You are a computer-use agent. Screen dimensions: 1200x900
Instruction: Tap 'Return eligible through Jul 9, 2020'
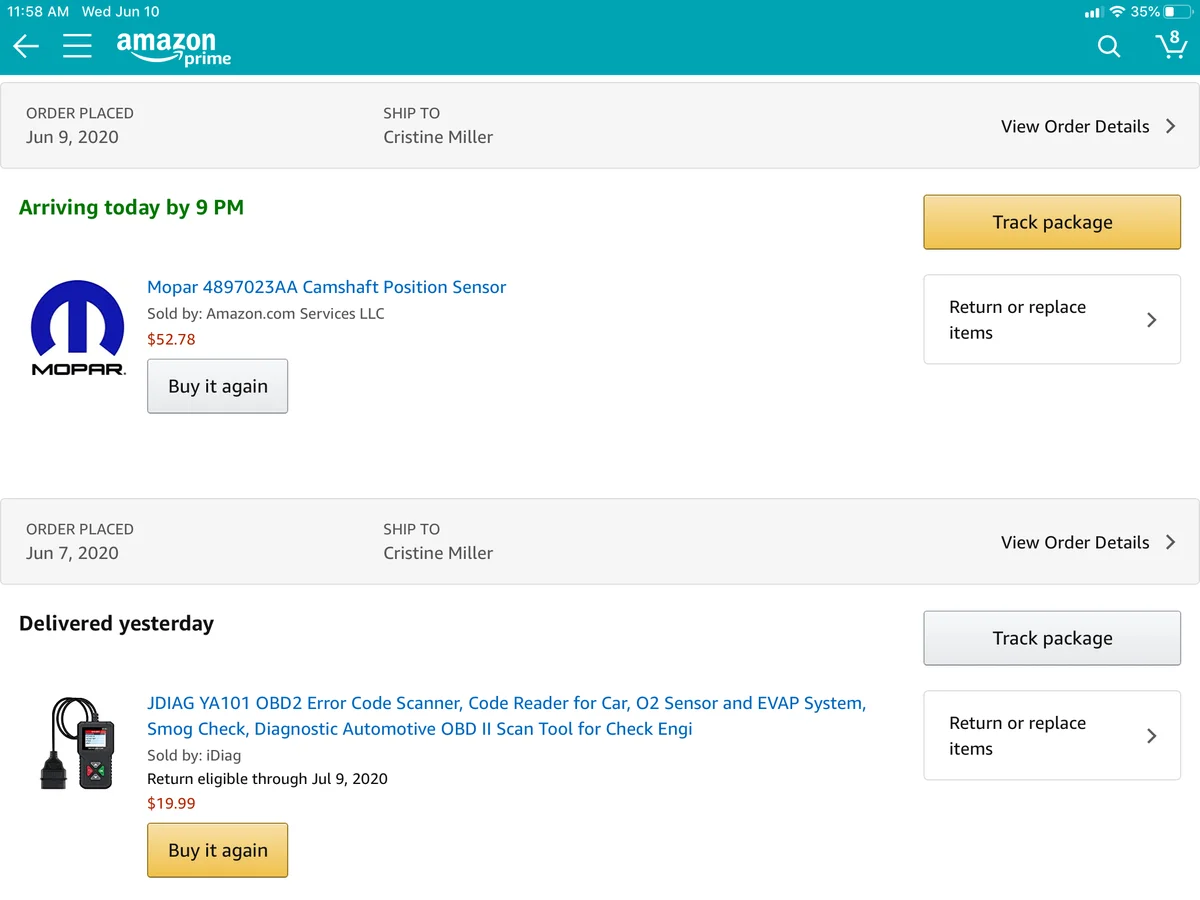pos(267,779)
